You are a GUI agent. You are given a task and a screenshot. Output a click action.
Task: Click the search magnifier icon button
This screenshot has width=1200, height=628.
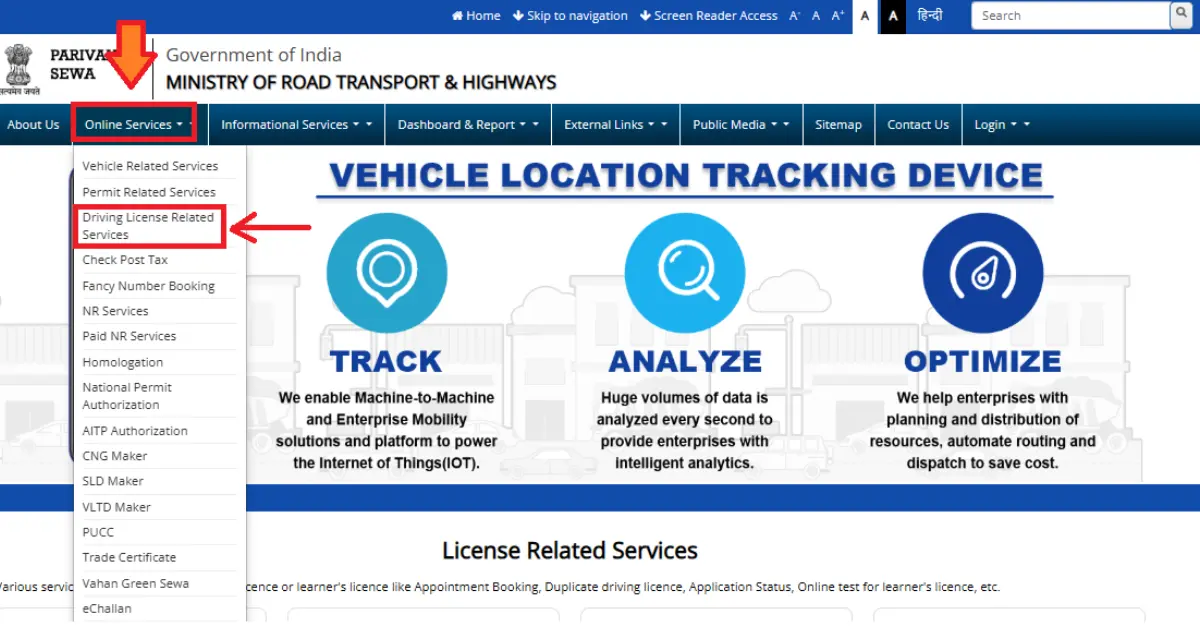(x=1183, y=15)
